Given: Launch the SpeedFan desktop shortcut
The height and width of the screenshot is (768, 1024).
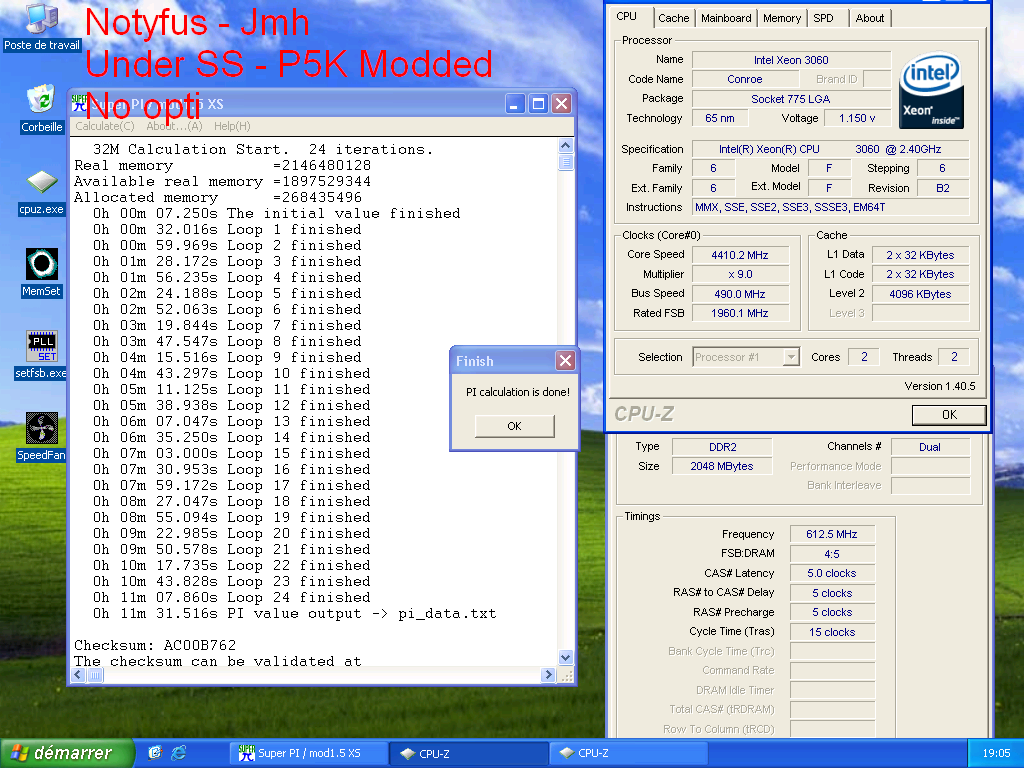Looking at the screenshot, I should point(42,437).
